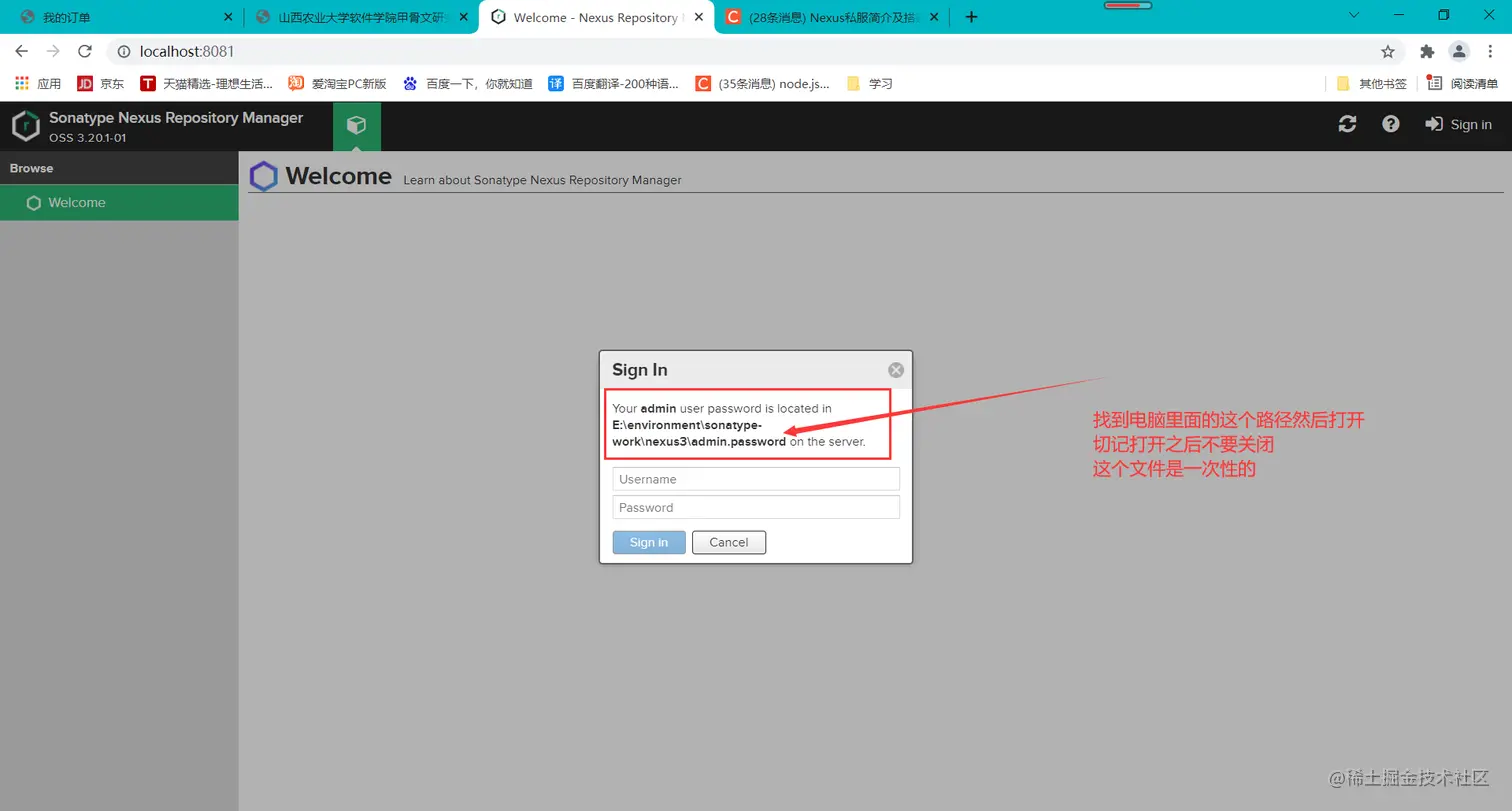This screenshot has height=811, width=1512.
Task: Open the Nexus Browse cube icon
Action: [356, 126]
